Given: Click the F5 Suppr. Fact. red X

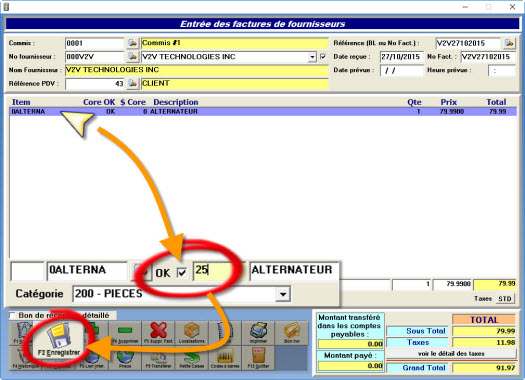Looking at the screenshot, I should click(158, 333).
